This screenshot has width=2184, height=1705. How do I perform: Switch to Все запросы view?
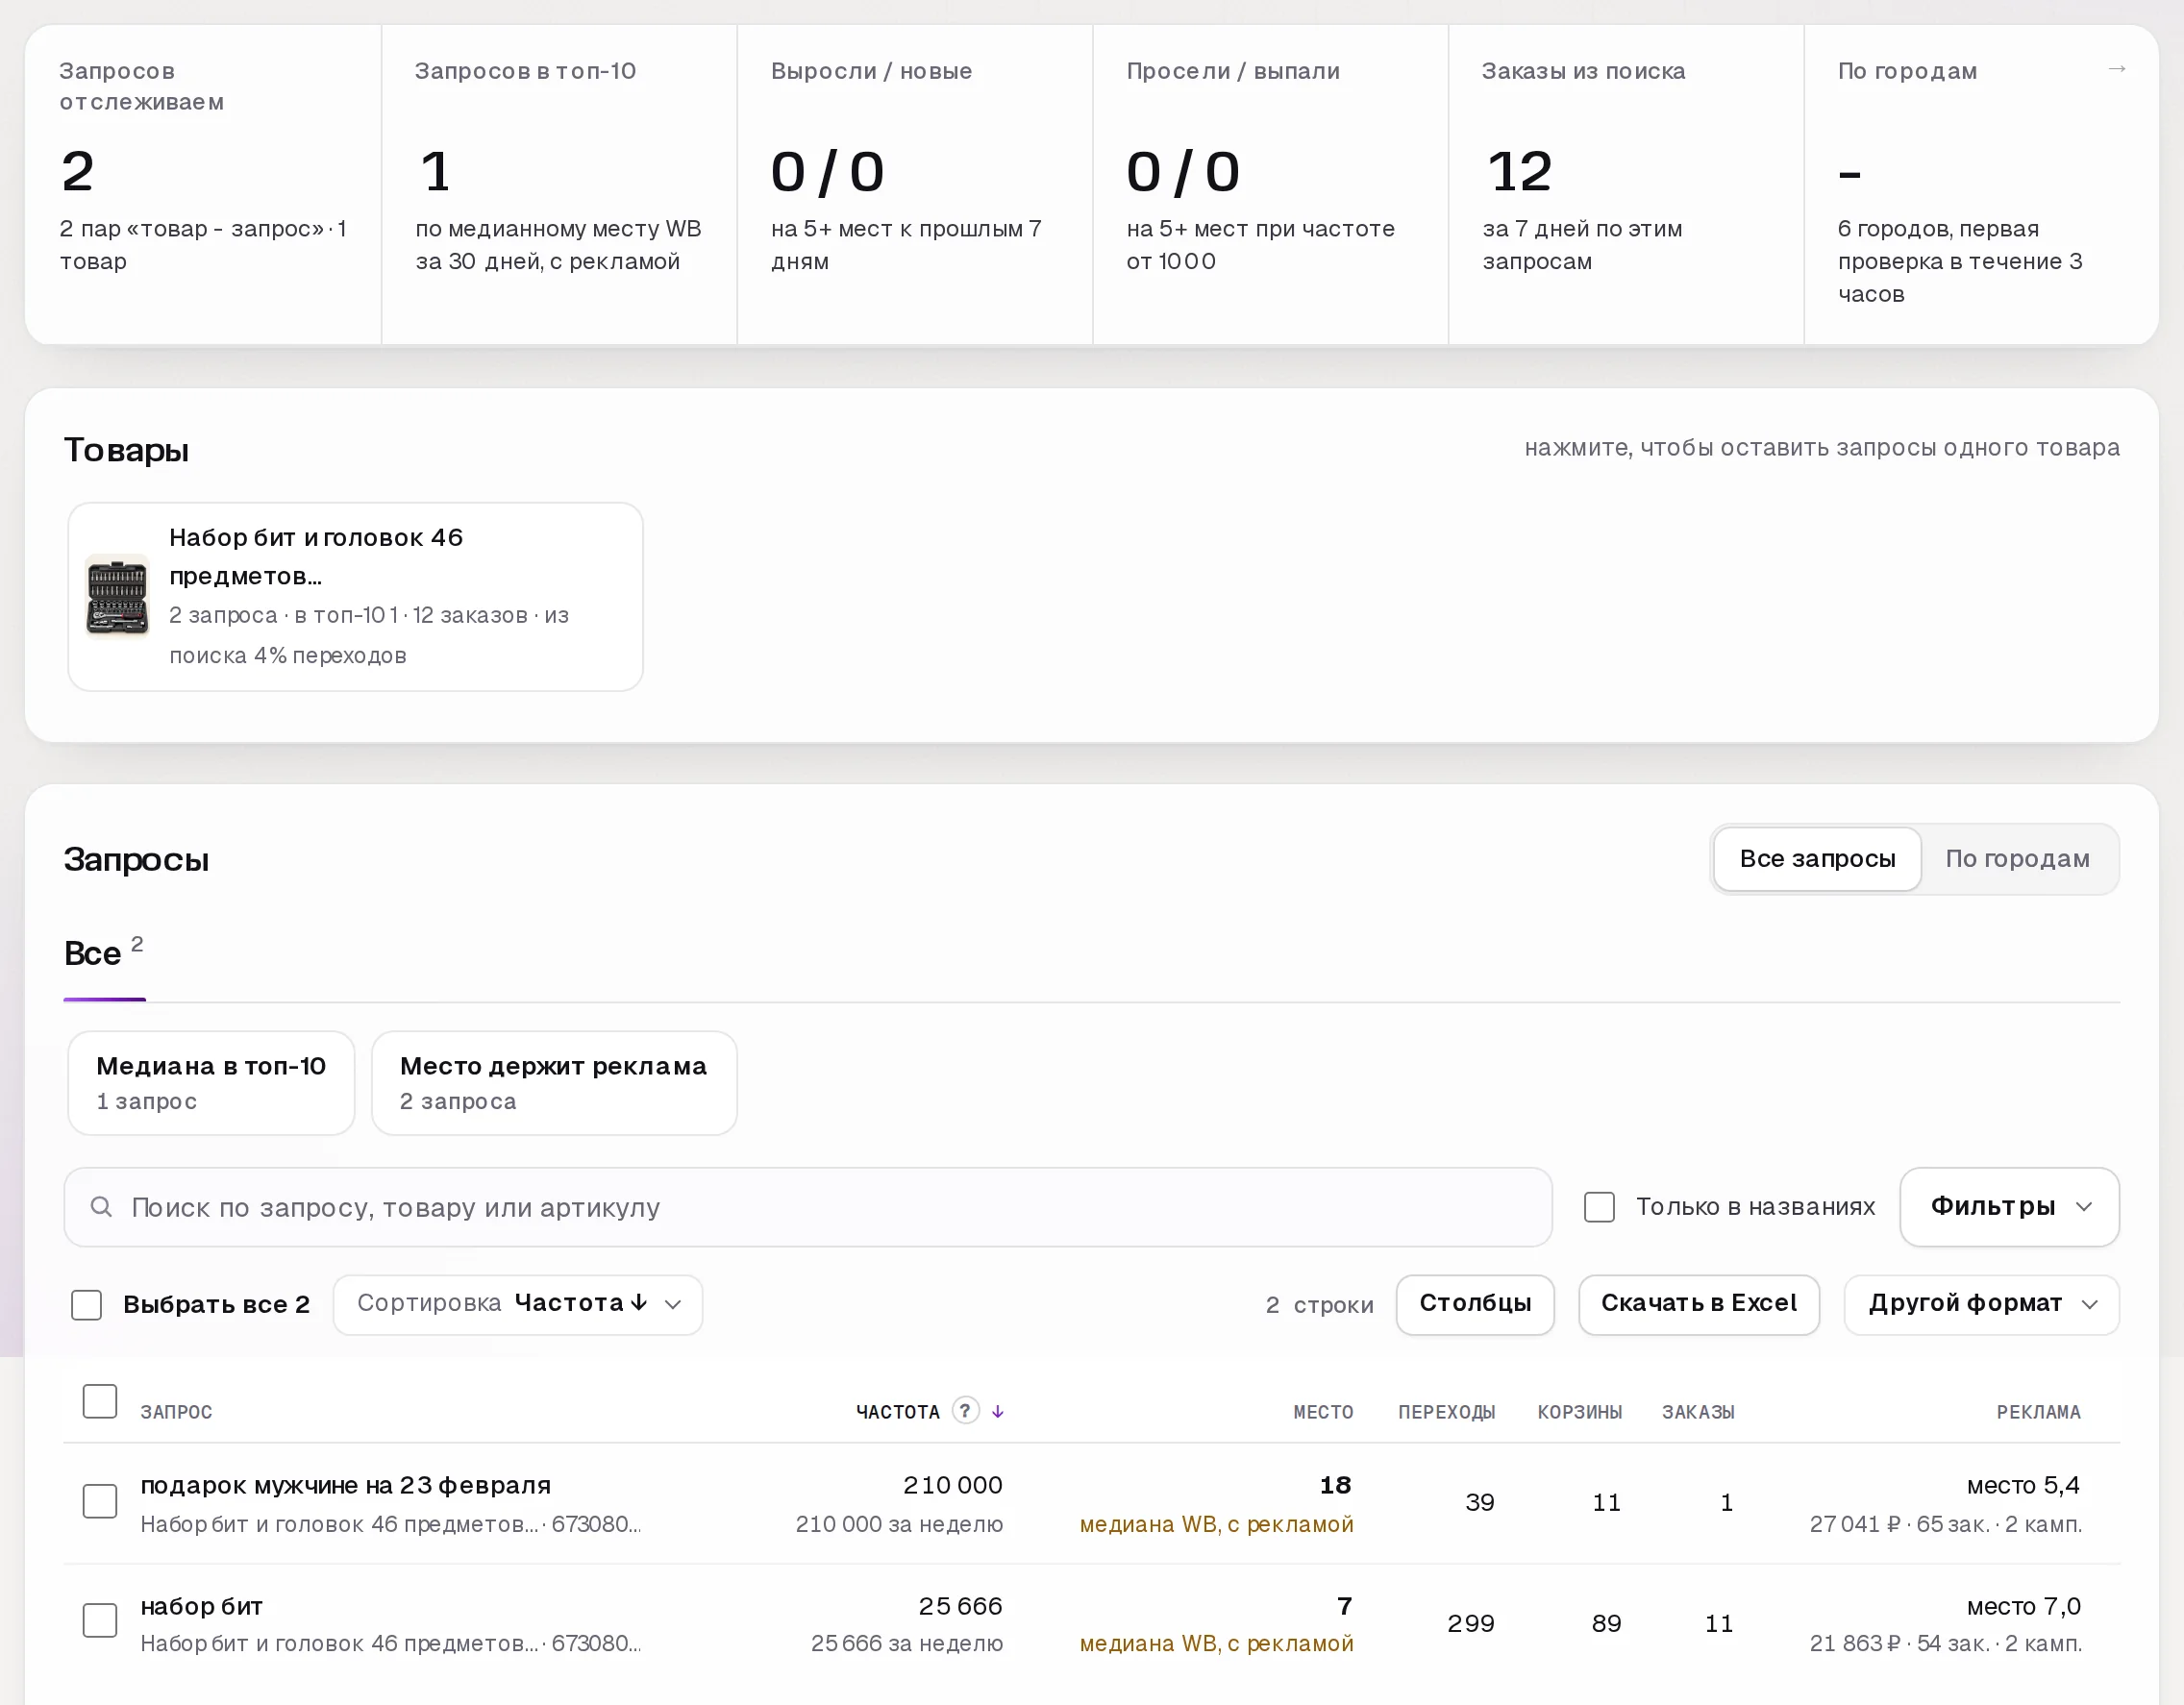pos(1817,859)
